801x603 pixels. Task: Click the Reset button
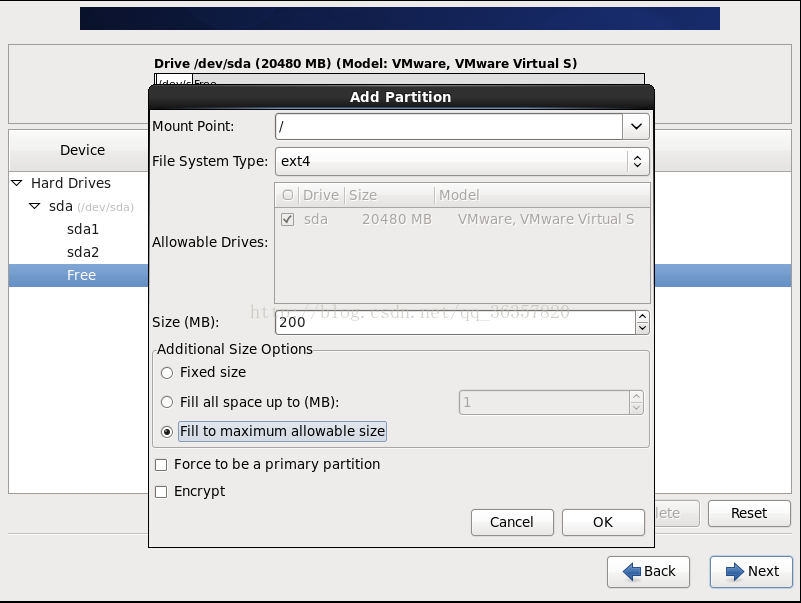(749, 513)
